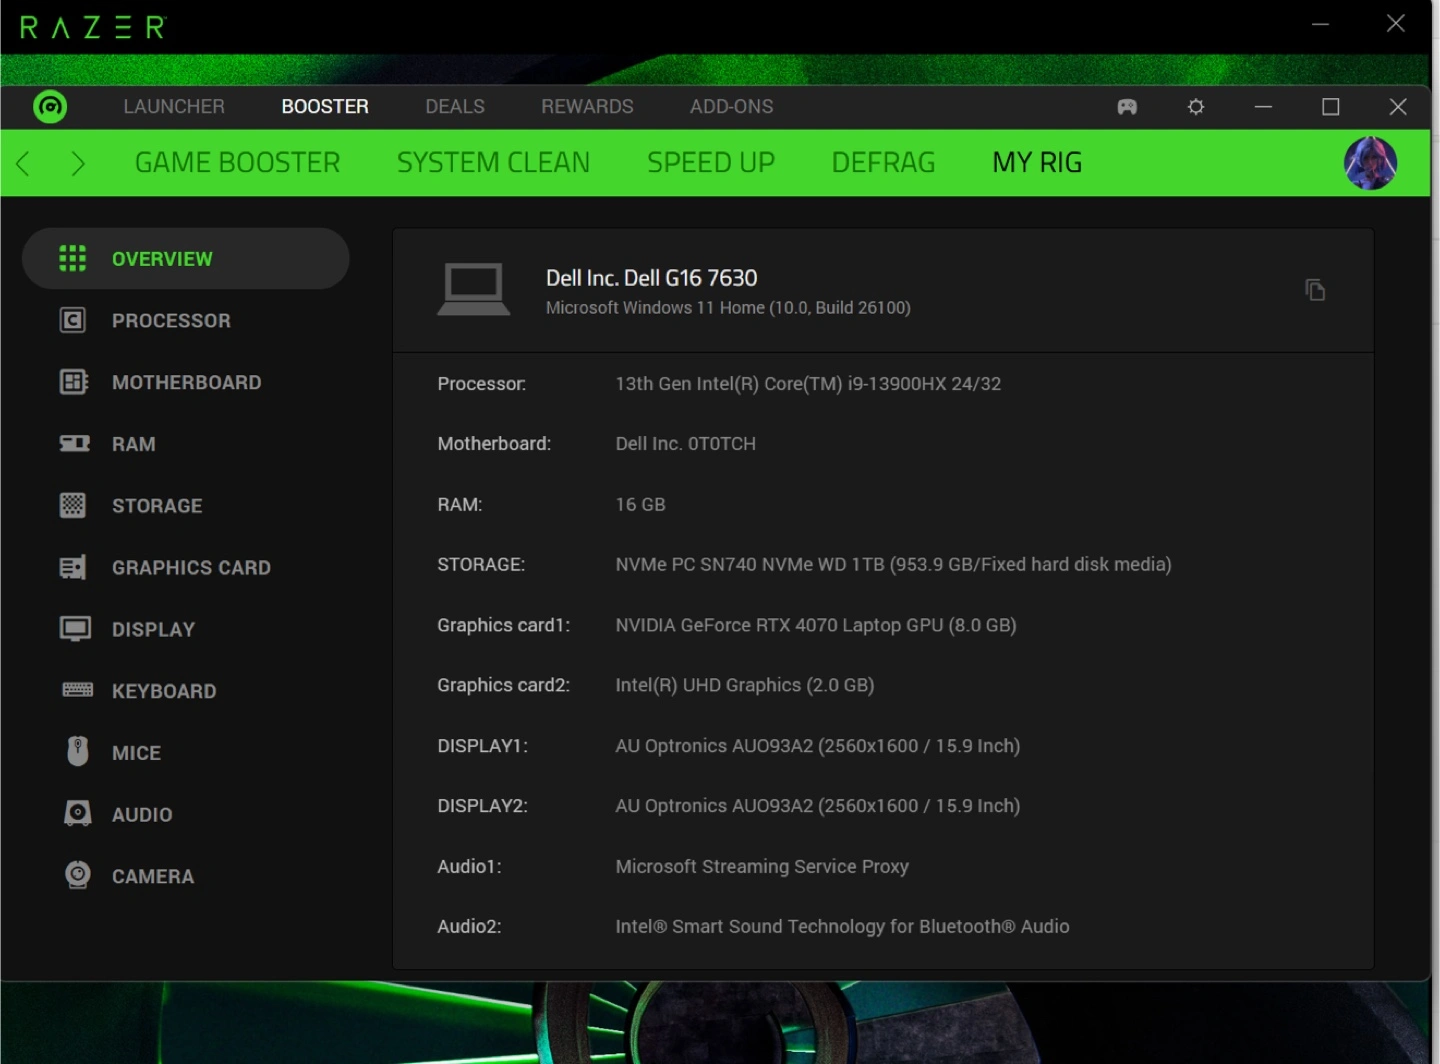Switch to the Launcher tab
1440x1064 pixels.
(x=174, y=106)
